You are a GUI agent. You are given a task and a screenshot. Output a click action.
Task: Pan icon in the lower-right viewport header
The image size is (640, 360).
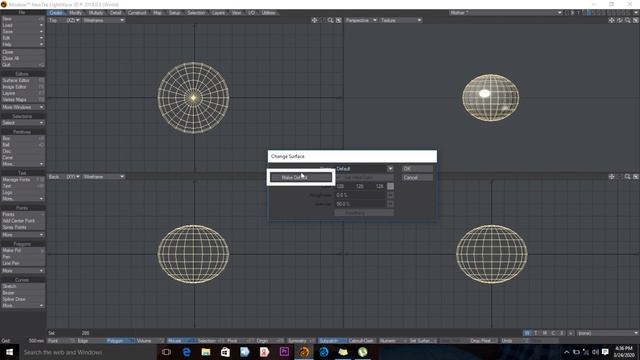611,177
